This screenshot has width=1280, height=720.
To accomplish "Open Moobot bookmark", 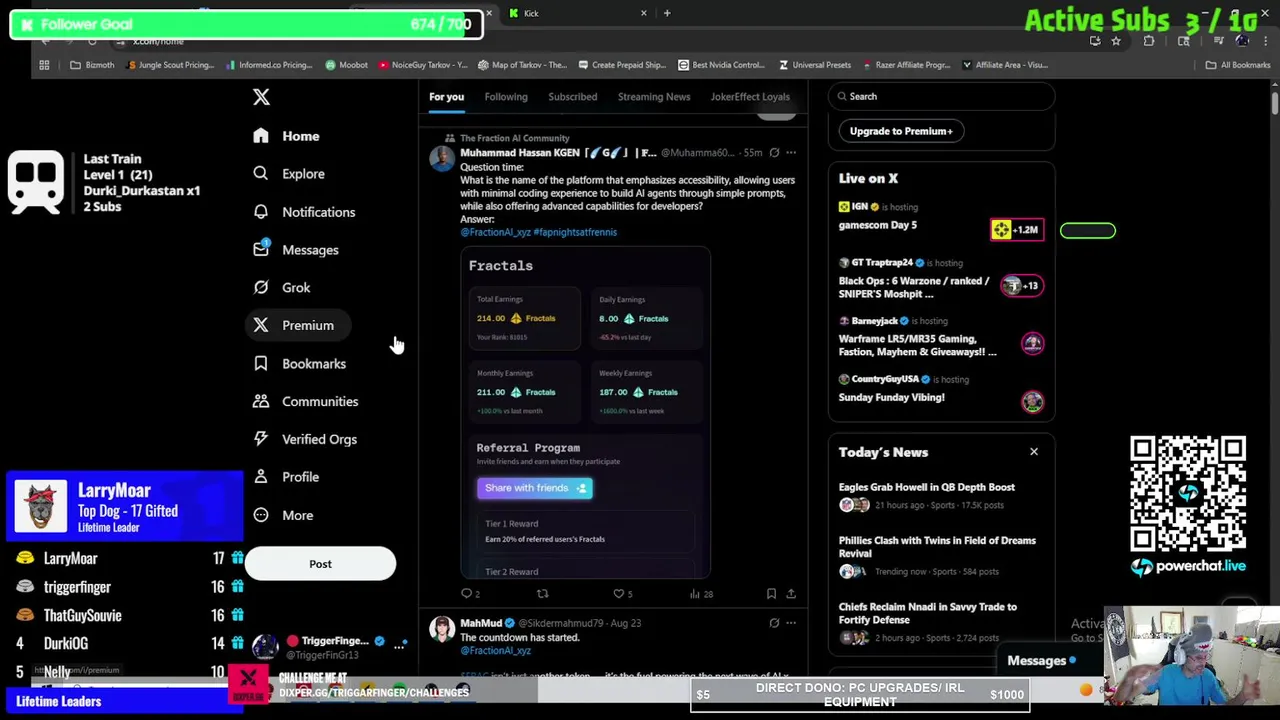I will coord(347,65).
